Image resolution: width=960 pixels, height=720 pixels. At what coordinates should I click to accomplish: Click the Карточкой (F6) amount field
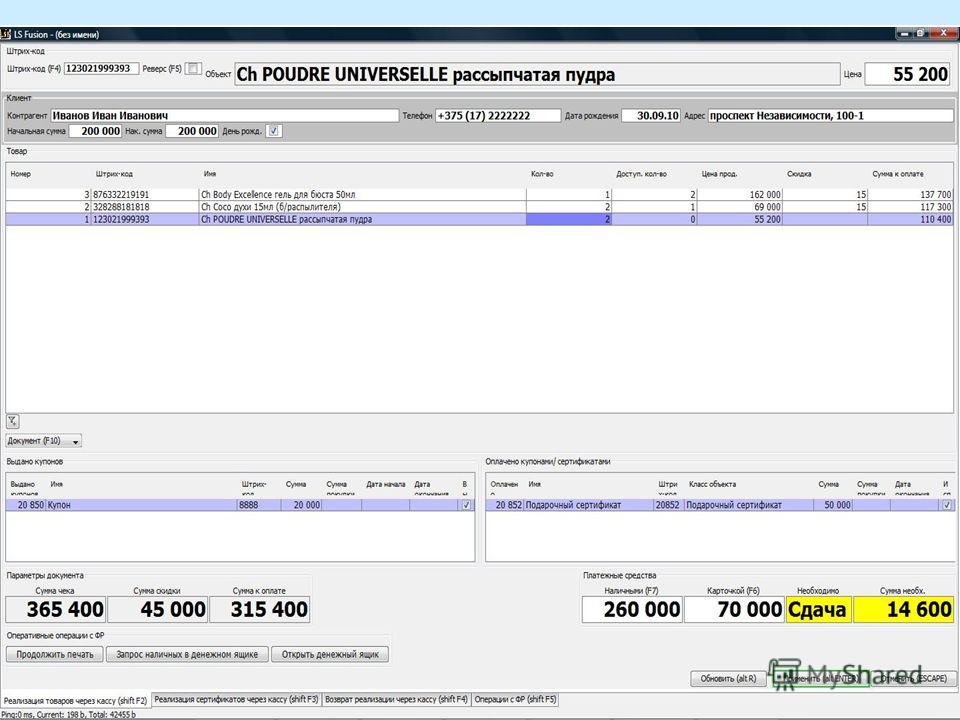735,610
